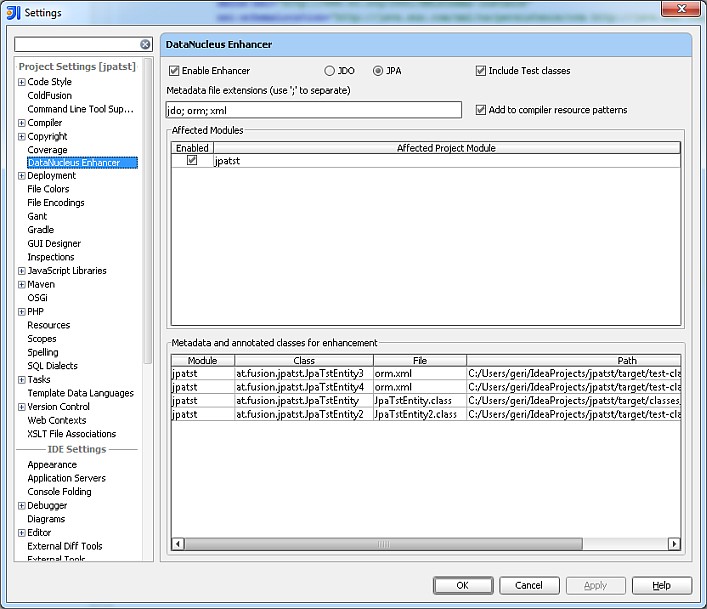
Task: Expand the PHP tree node
Action: (21, 312)
